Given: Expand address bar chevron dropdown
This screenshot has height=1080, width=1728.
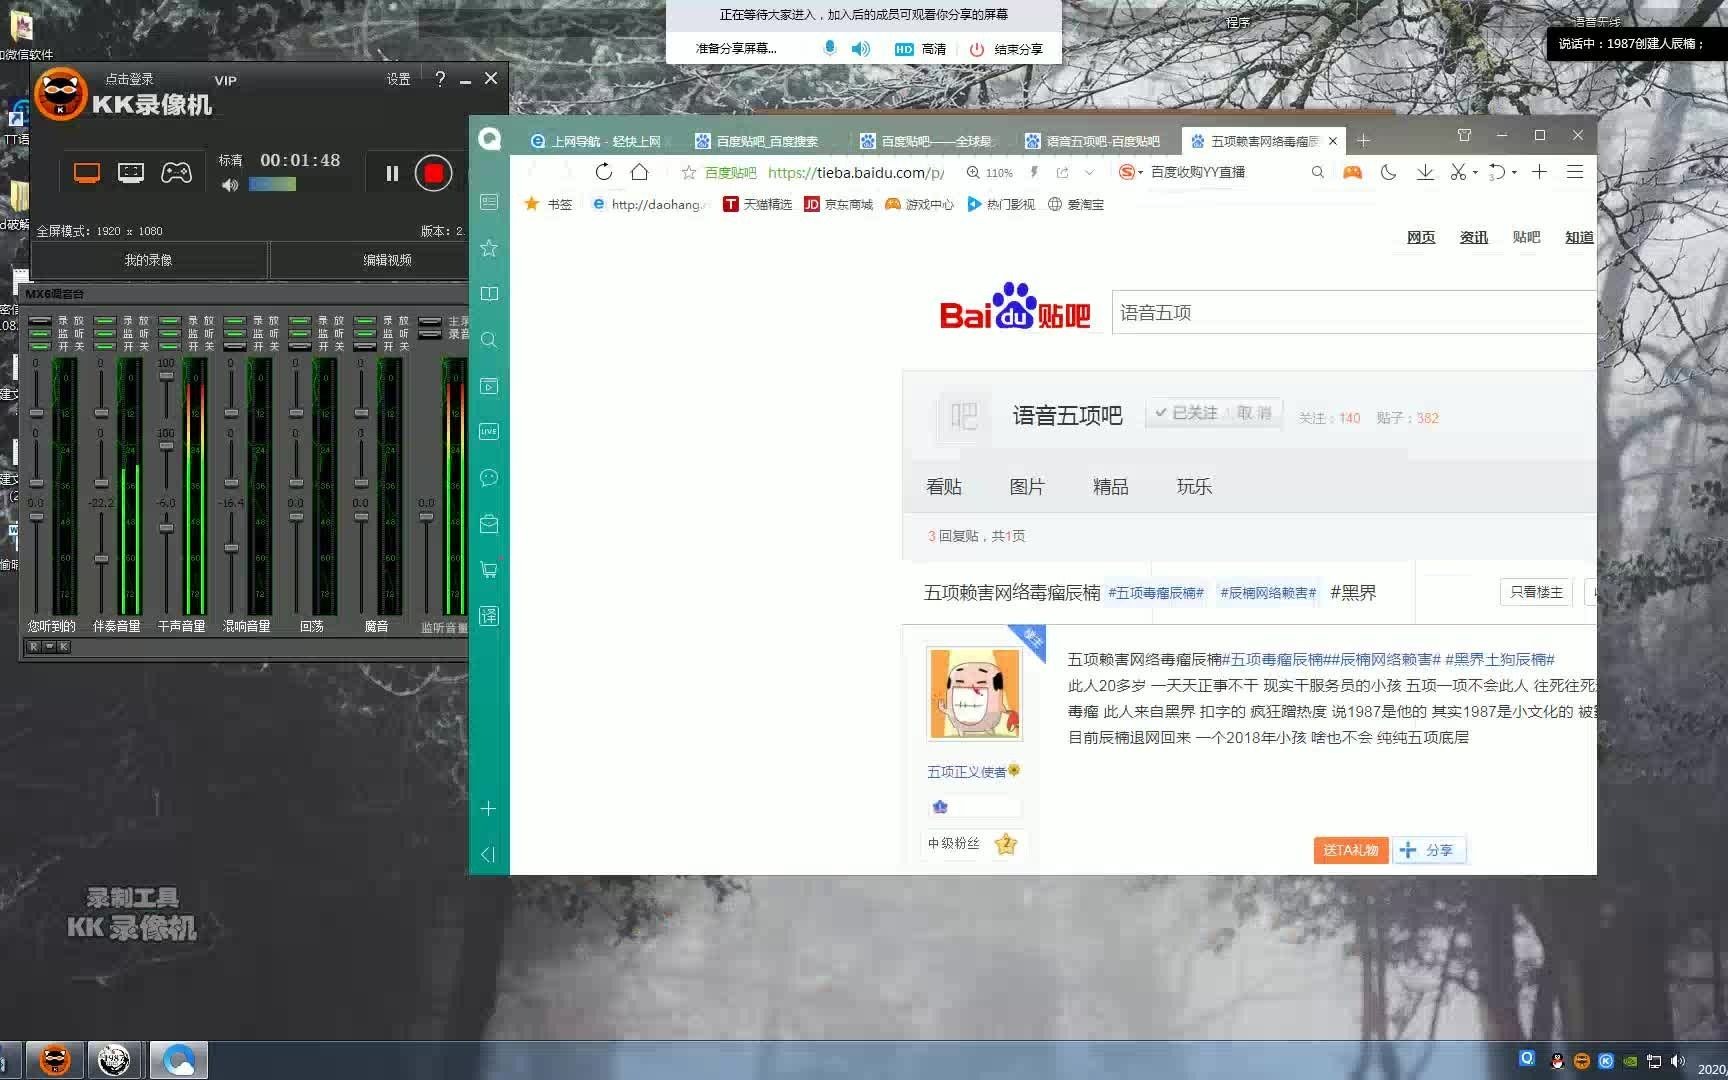Looking at the screenshot, I should click(1090, 173).
